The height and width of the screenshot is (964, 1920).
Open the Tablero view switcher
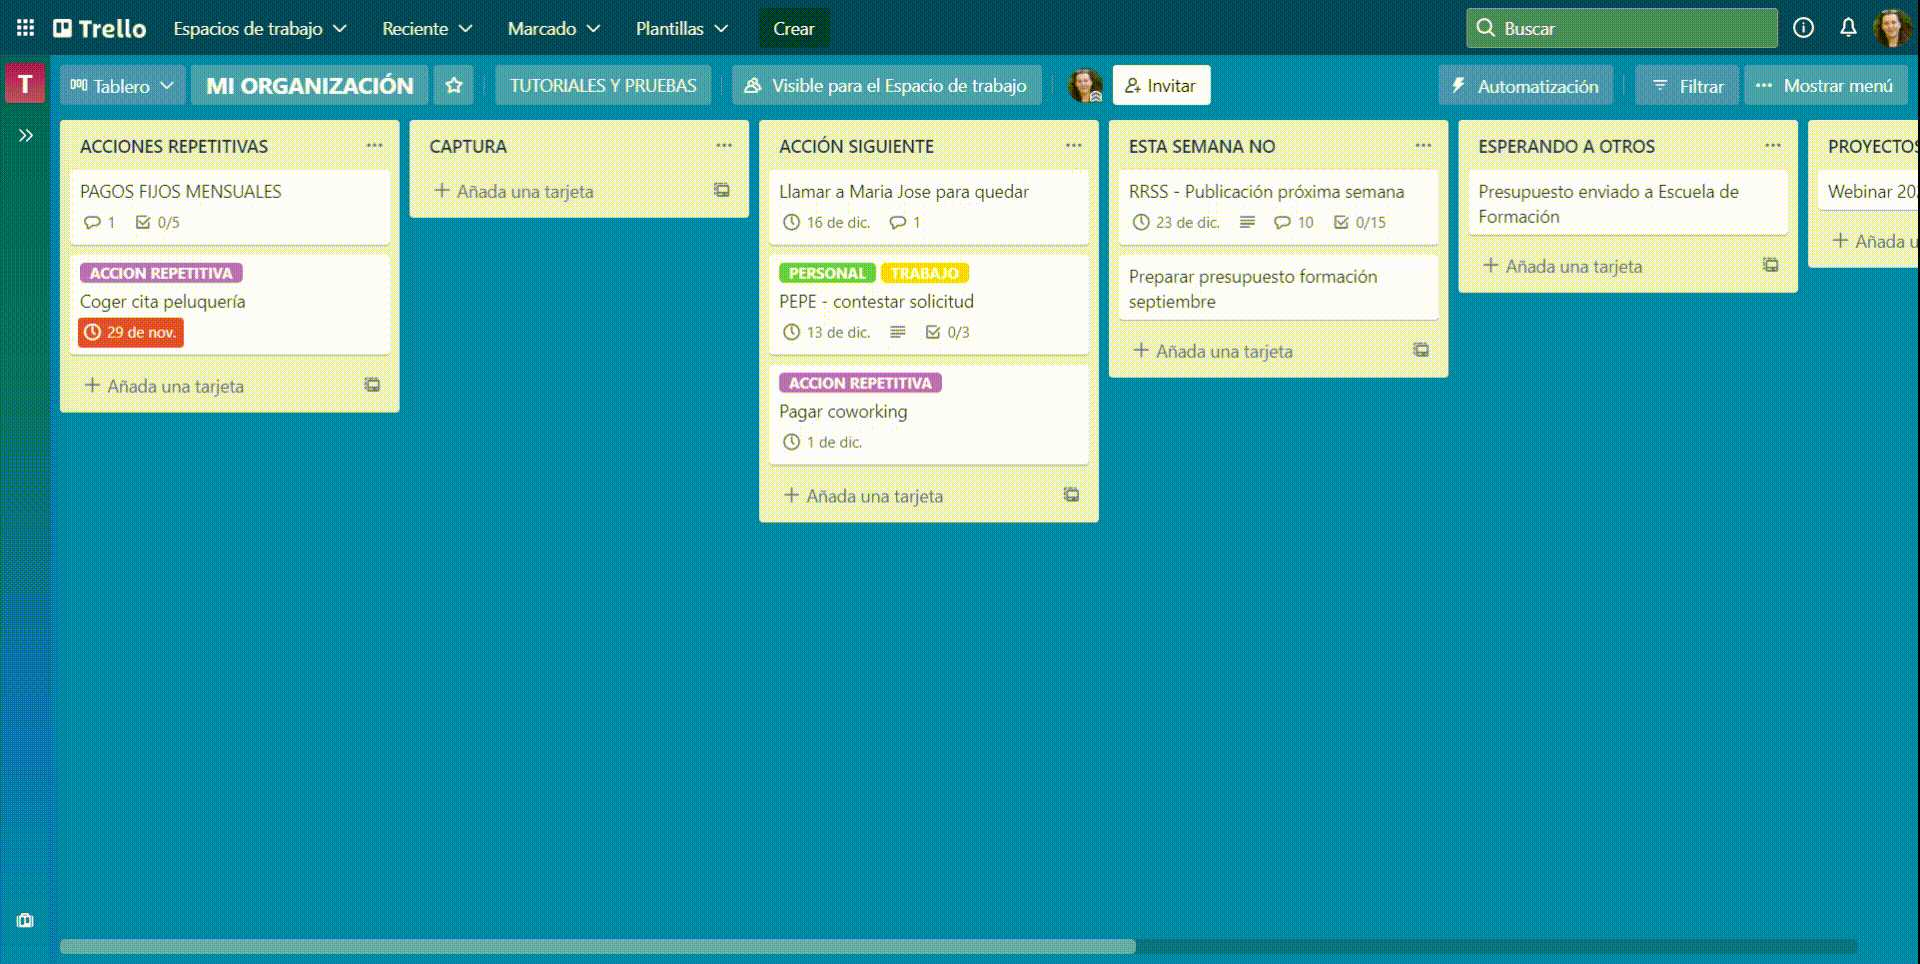pyautogui.click(x=123, y=85)
